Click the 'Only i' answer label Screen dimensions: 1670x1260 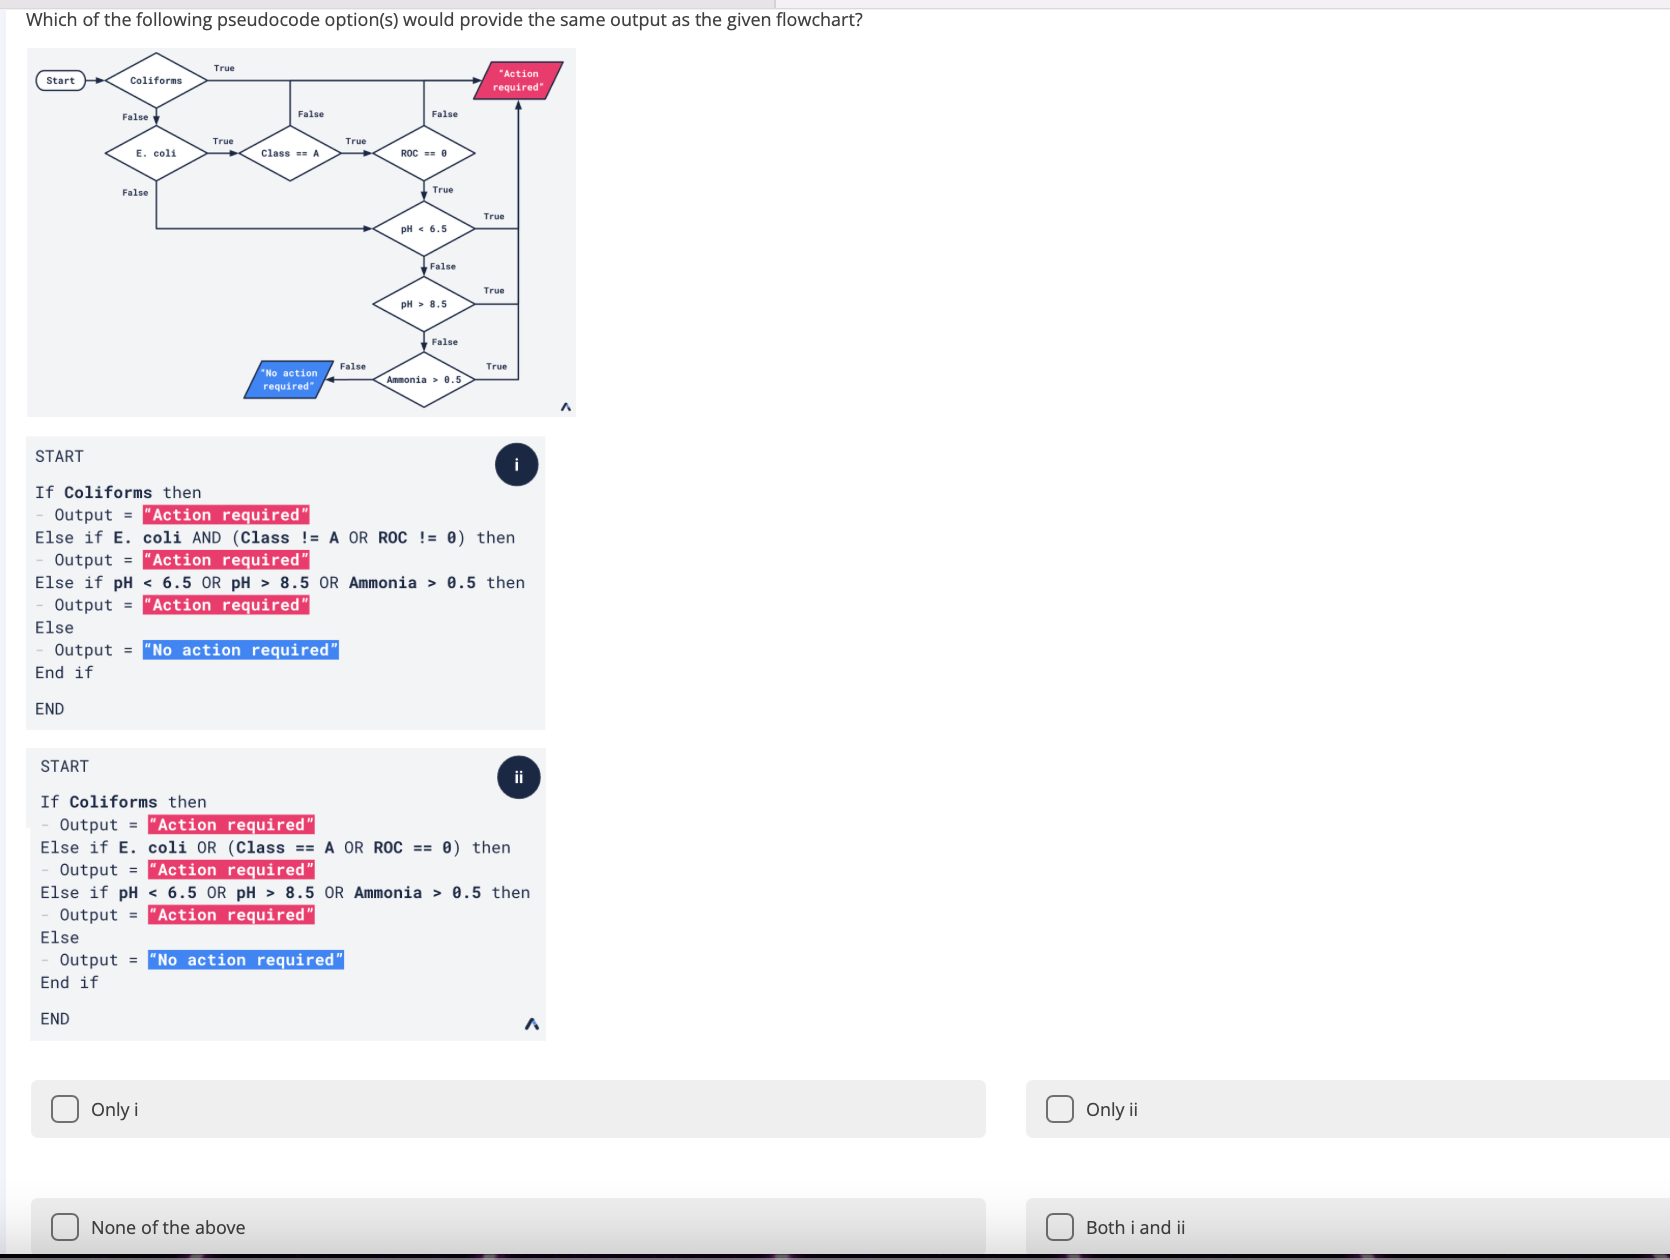pyautogui.click(x=115, y=1109)
